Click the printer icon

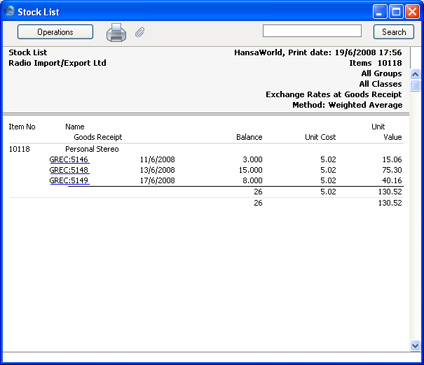coord(116,32)
